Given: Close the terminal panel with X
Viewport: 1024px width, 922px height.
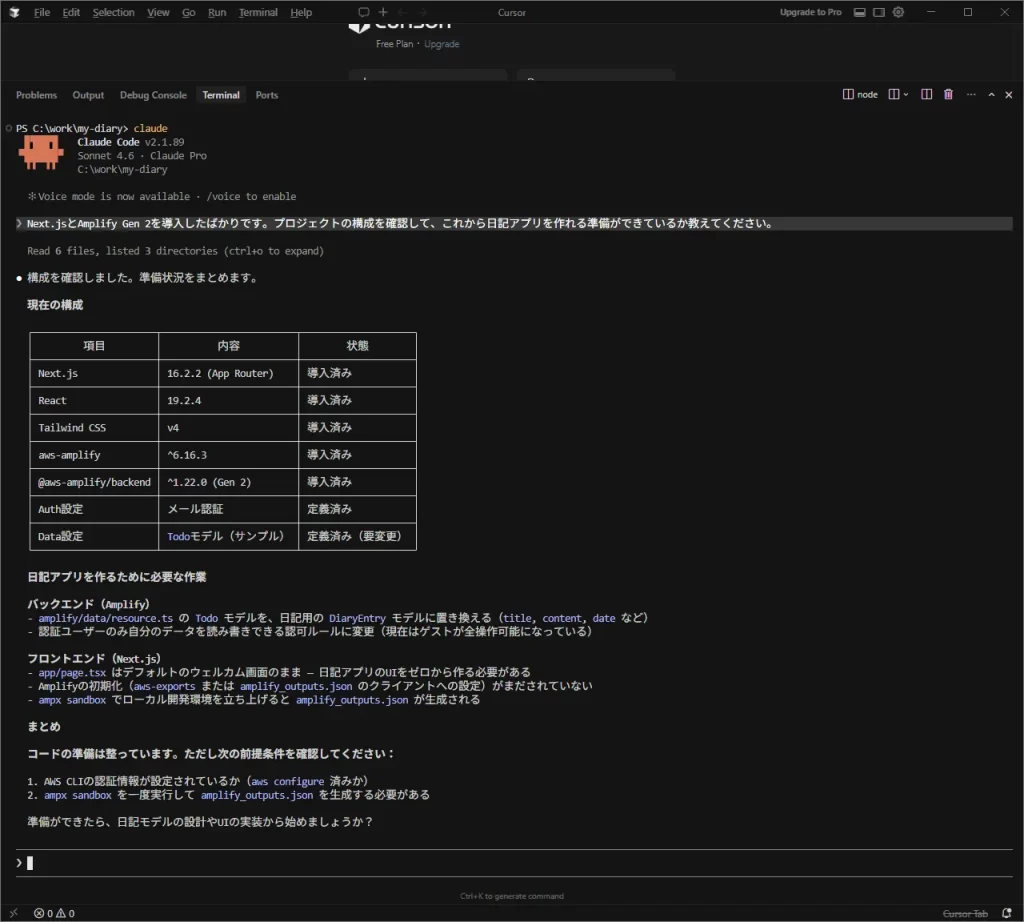Looking at the screenshot, I should tap(1008, 95).
